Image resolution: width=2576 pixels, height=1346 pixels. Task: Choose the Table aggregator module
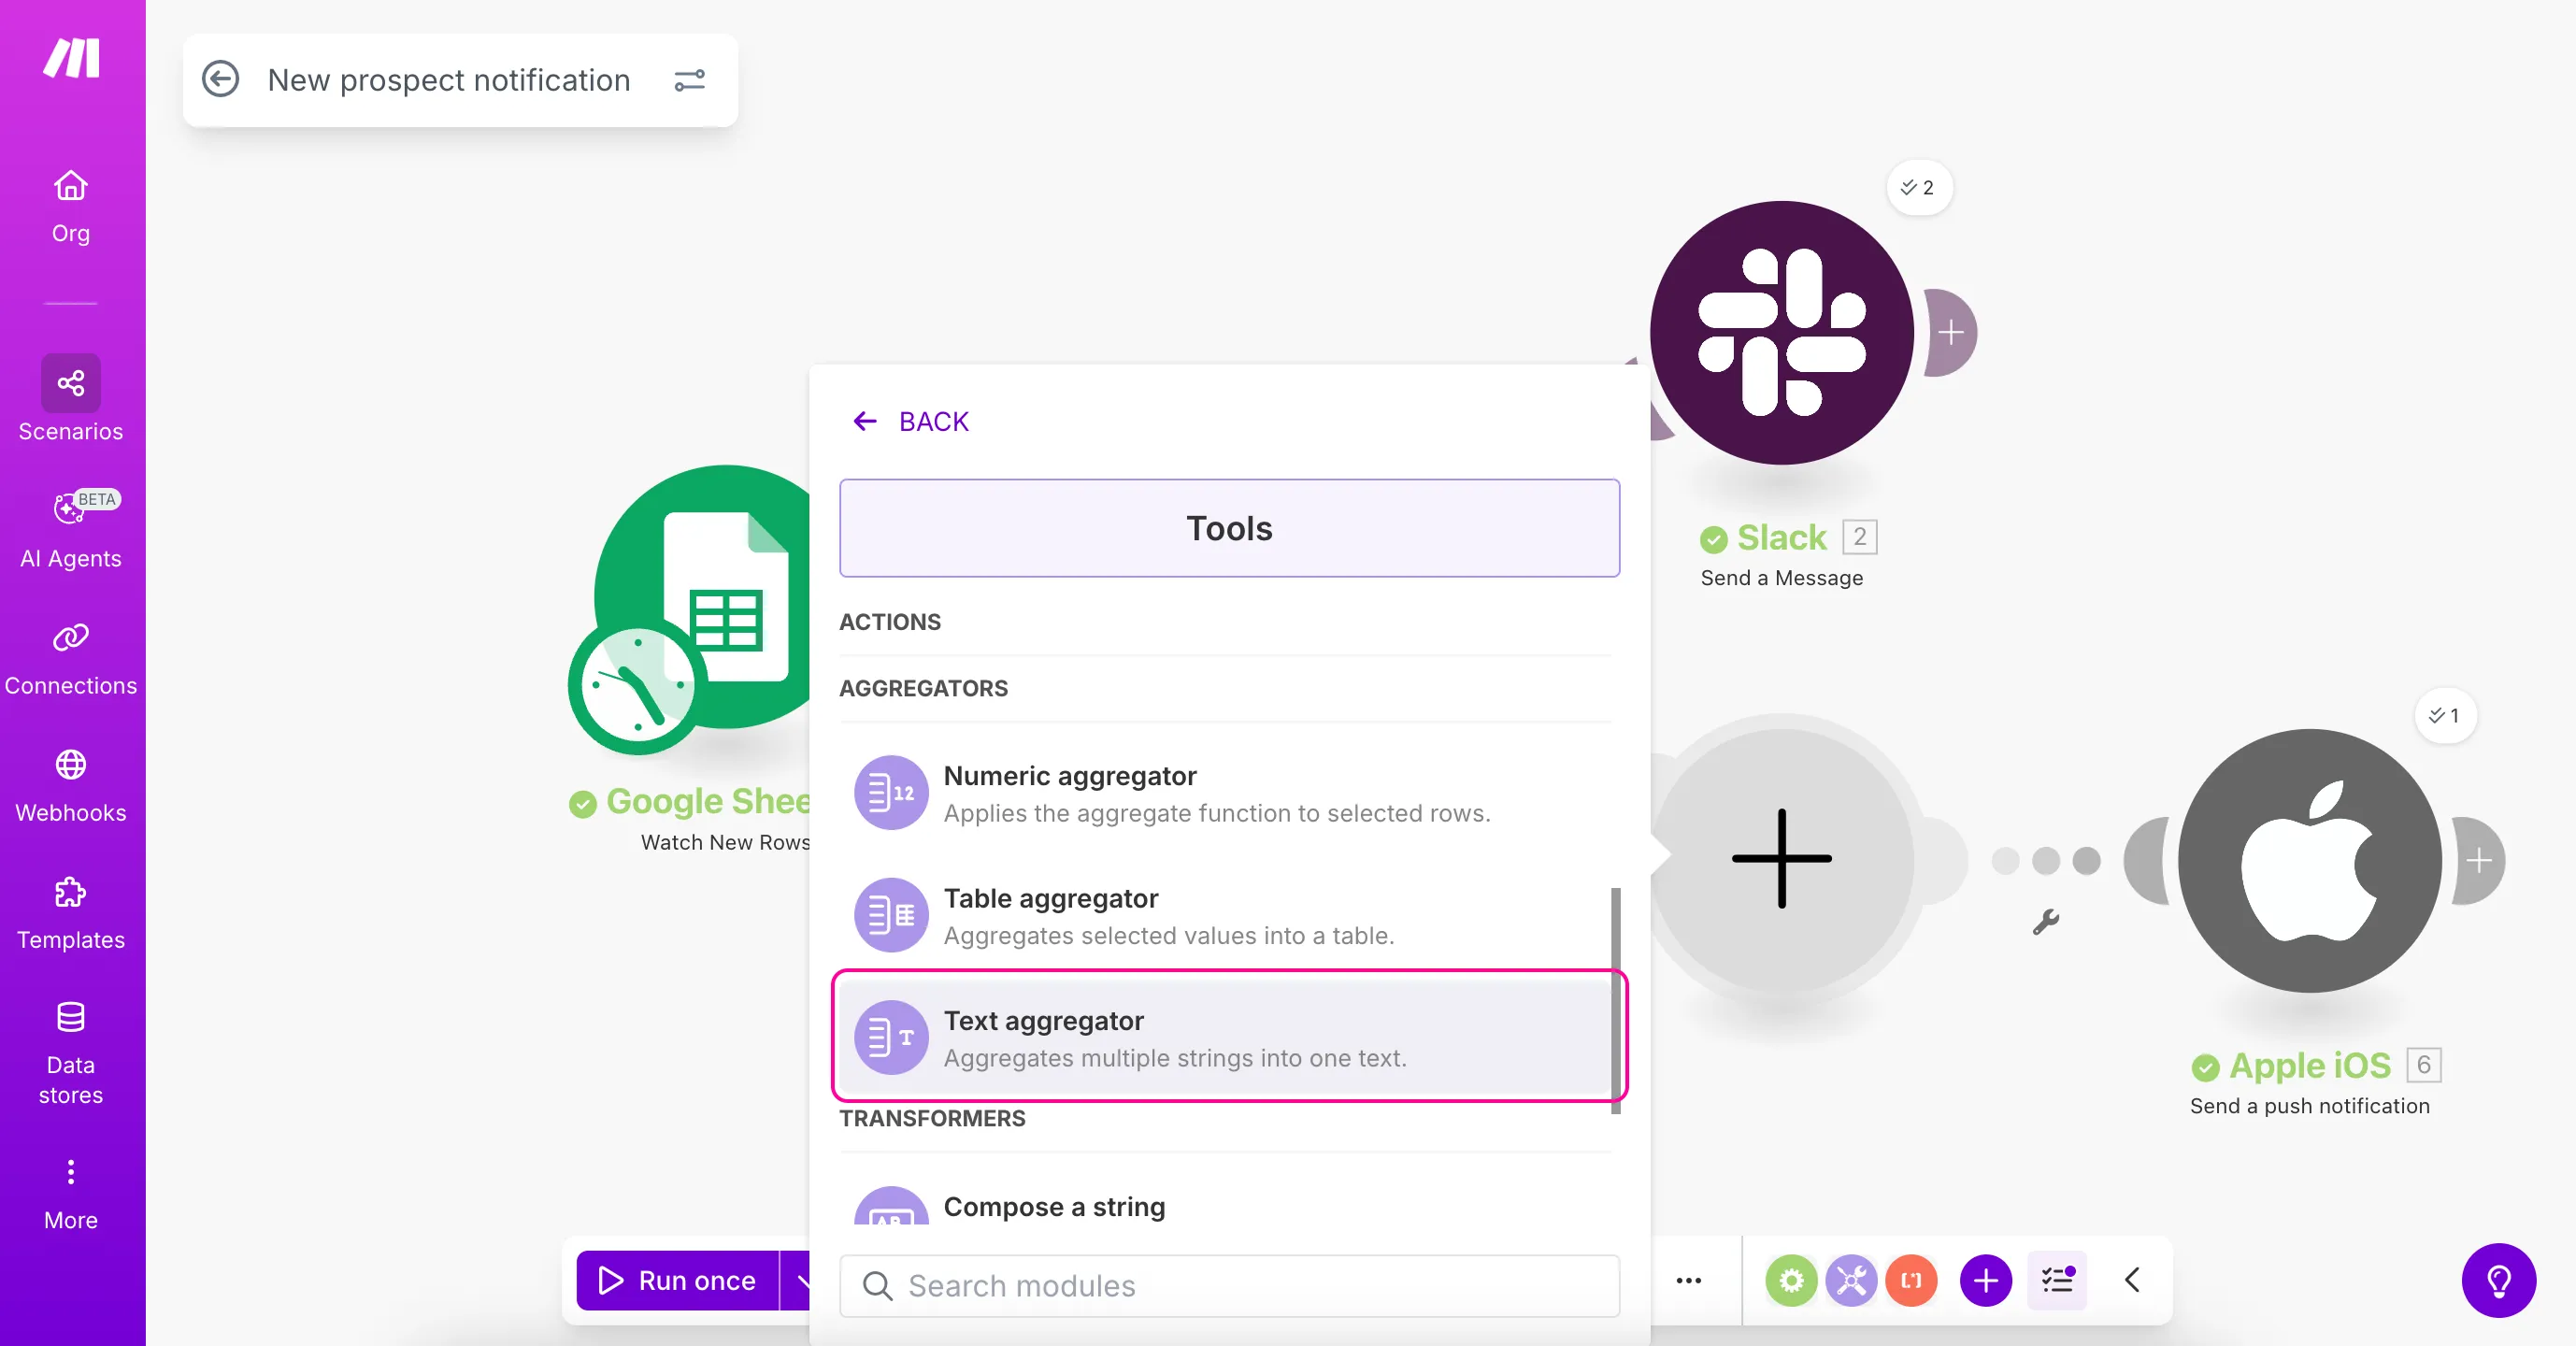pos(1225,916)
